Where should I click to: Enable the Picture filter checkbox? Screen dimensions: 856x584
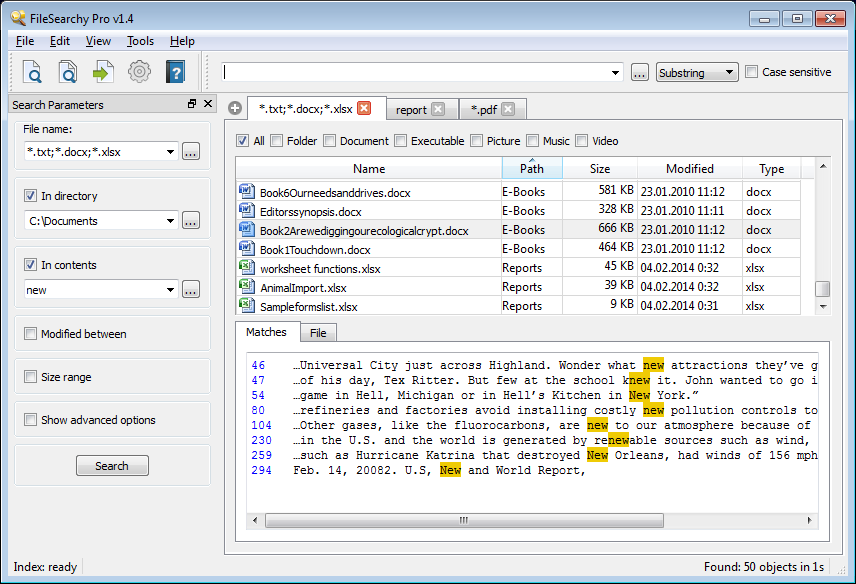(477, 141)
